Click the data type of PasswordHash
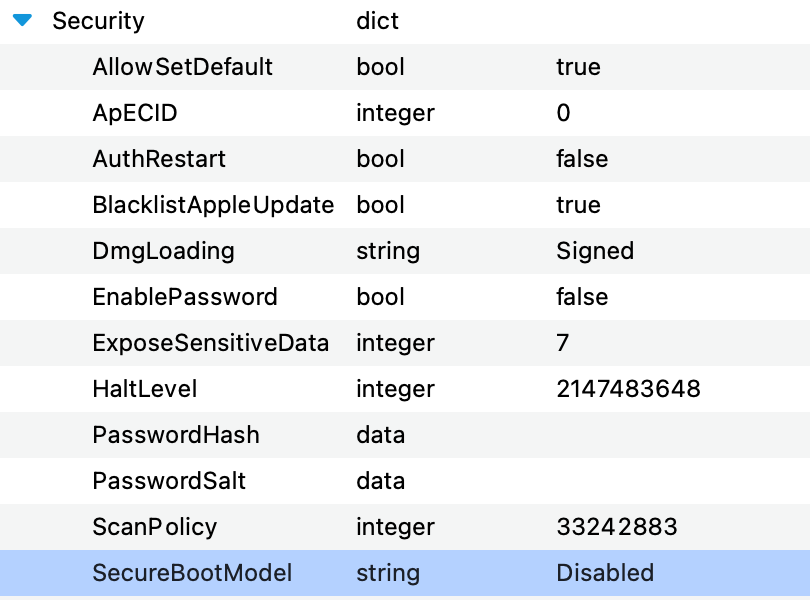 pos(380,435)
